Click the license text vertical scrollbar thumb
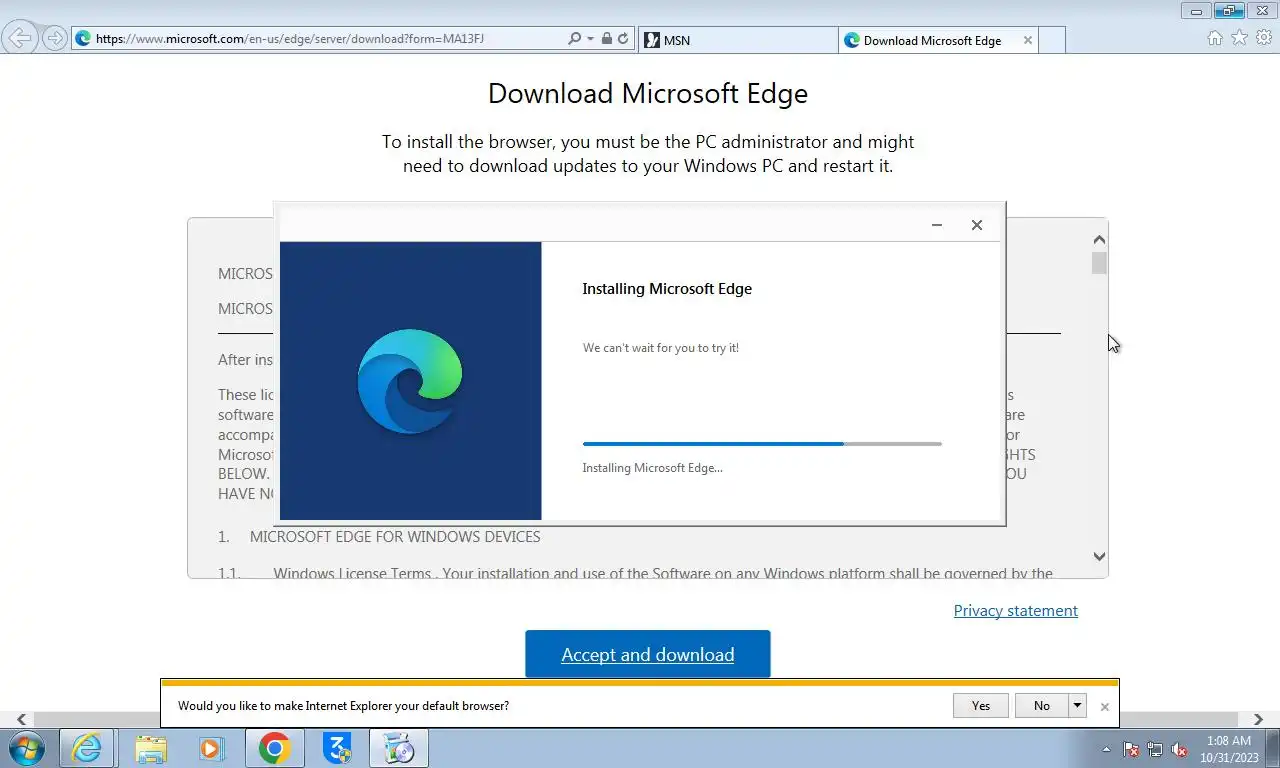Viewport: 1280px width, 768px height. pos(1099,263)
